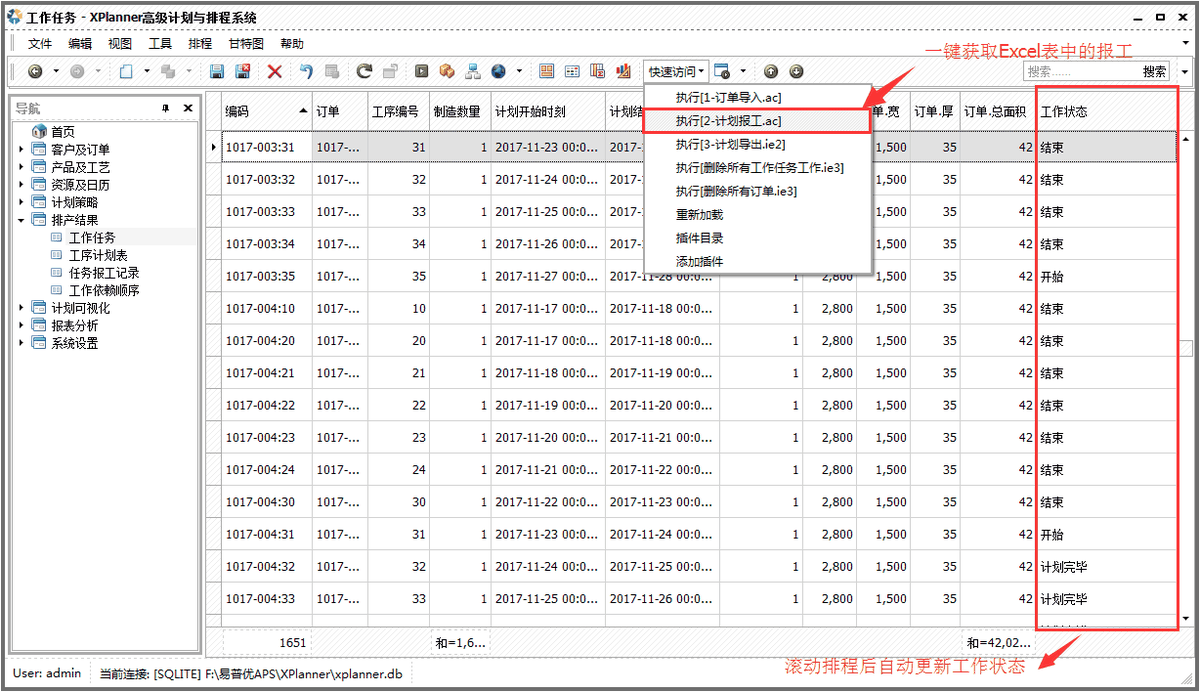Click the bar chart icon in toolbar
Viewport: 1200px width, 692px height.
tap(624, 71)
